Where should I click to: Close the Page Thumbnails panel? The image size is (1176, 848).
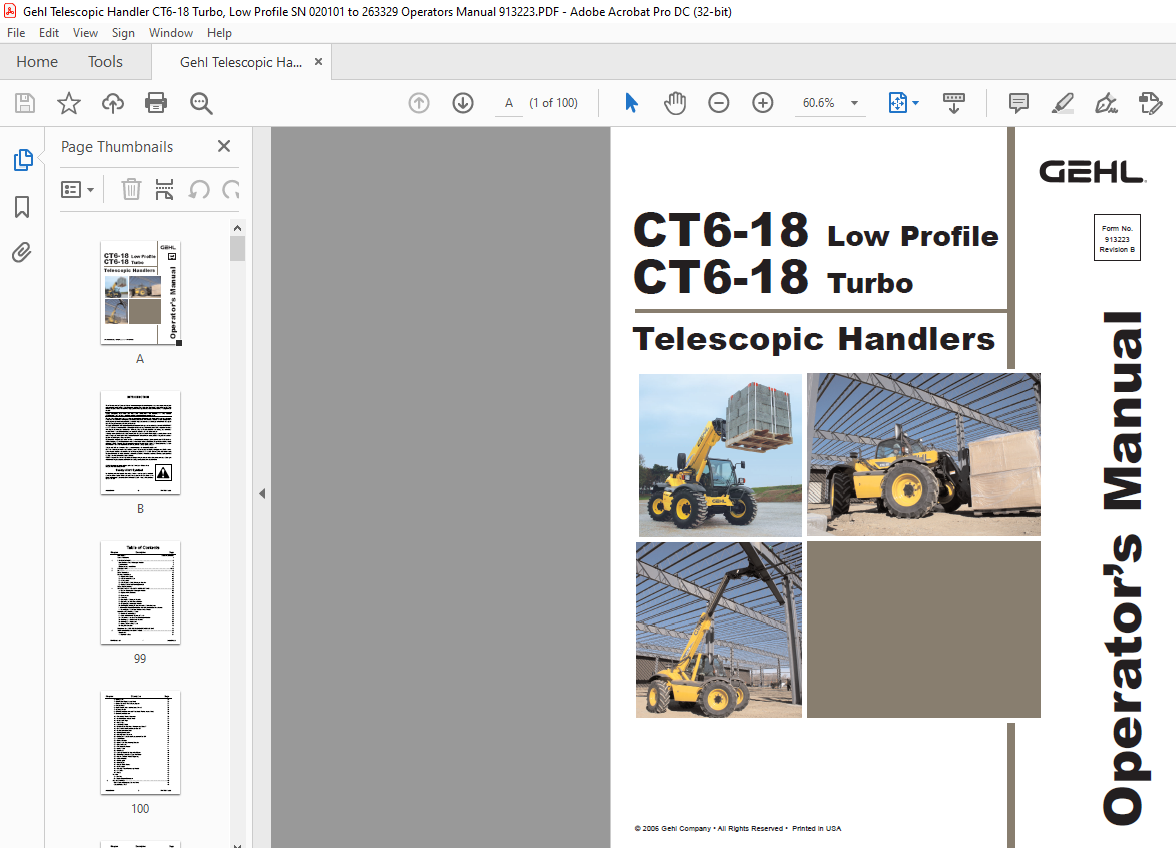point(224,146)
